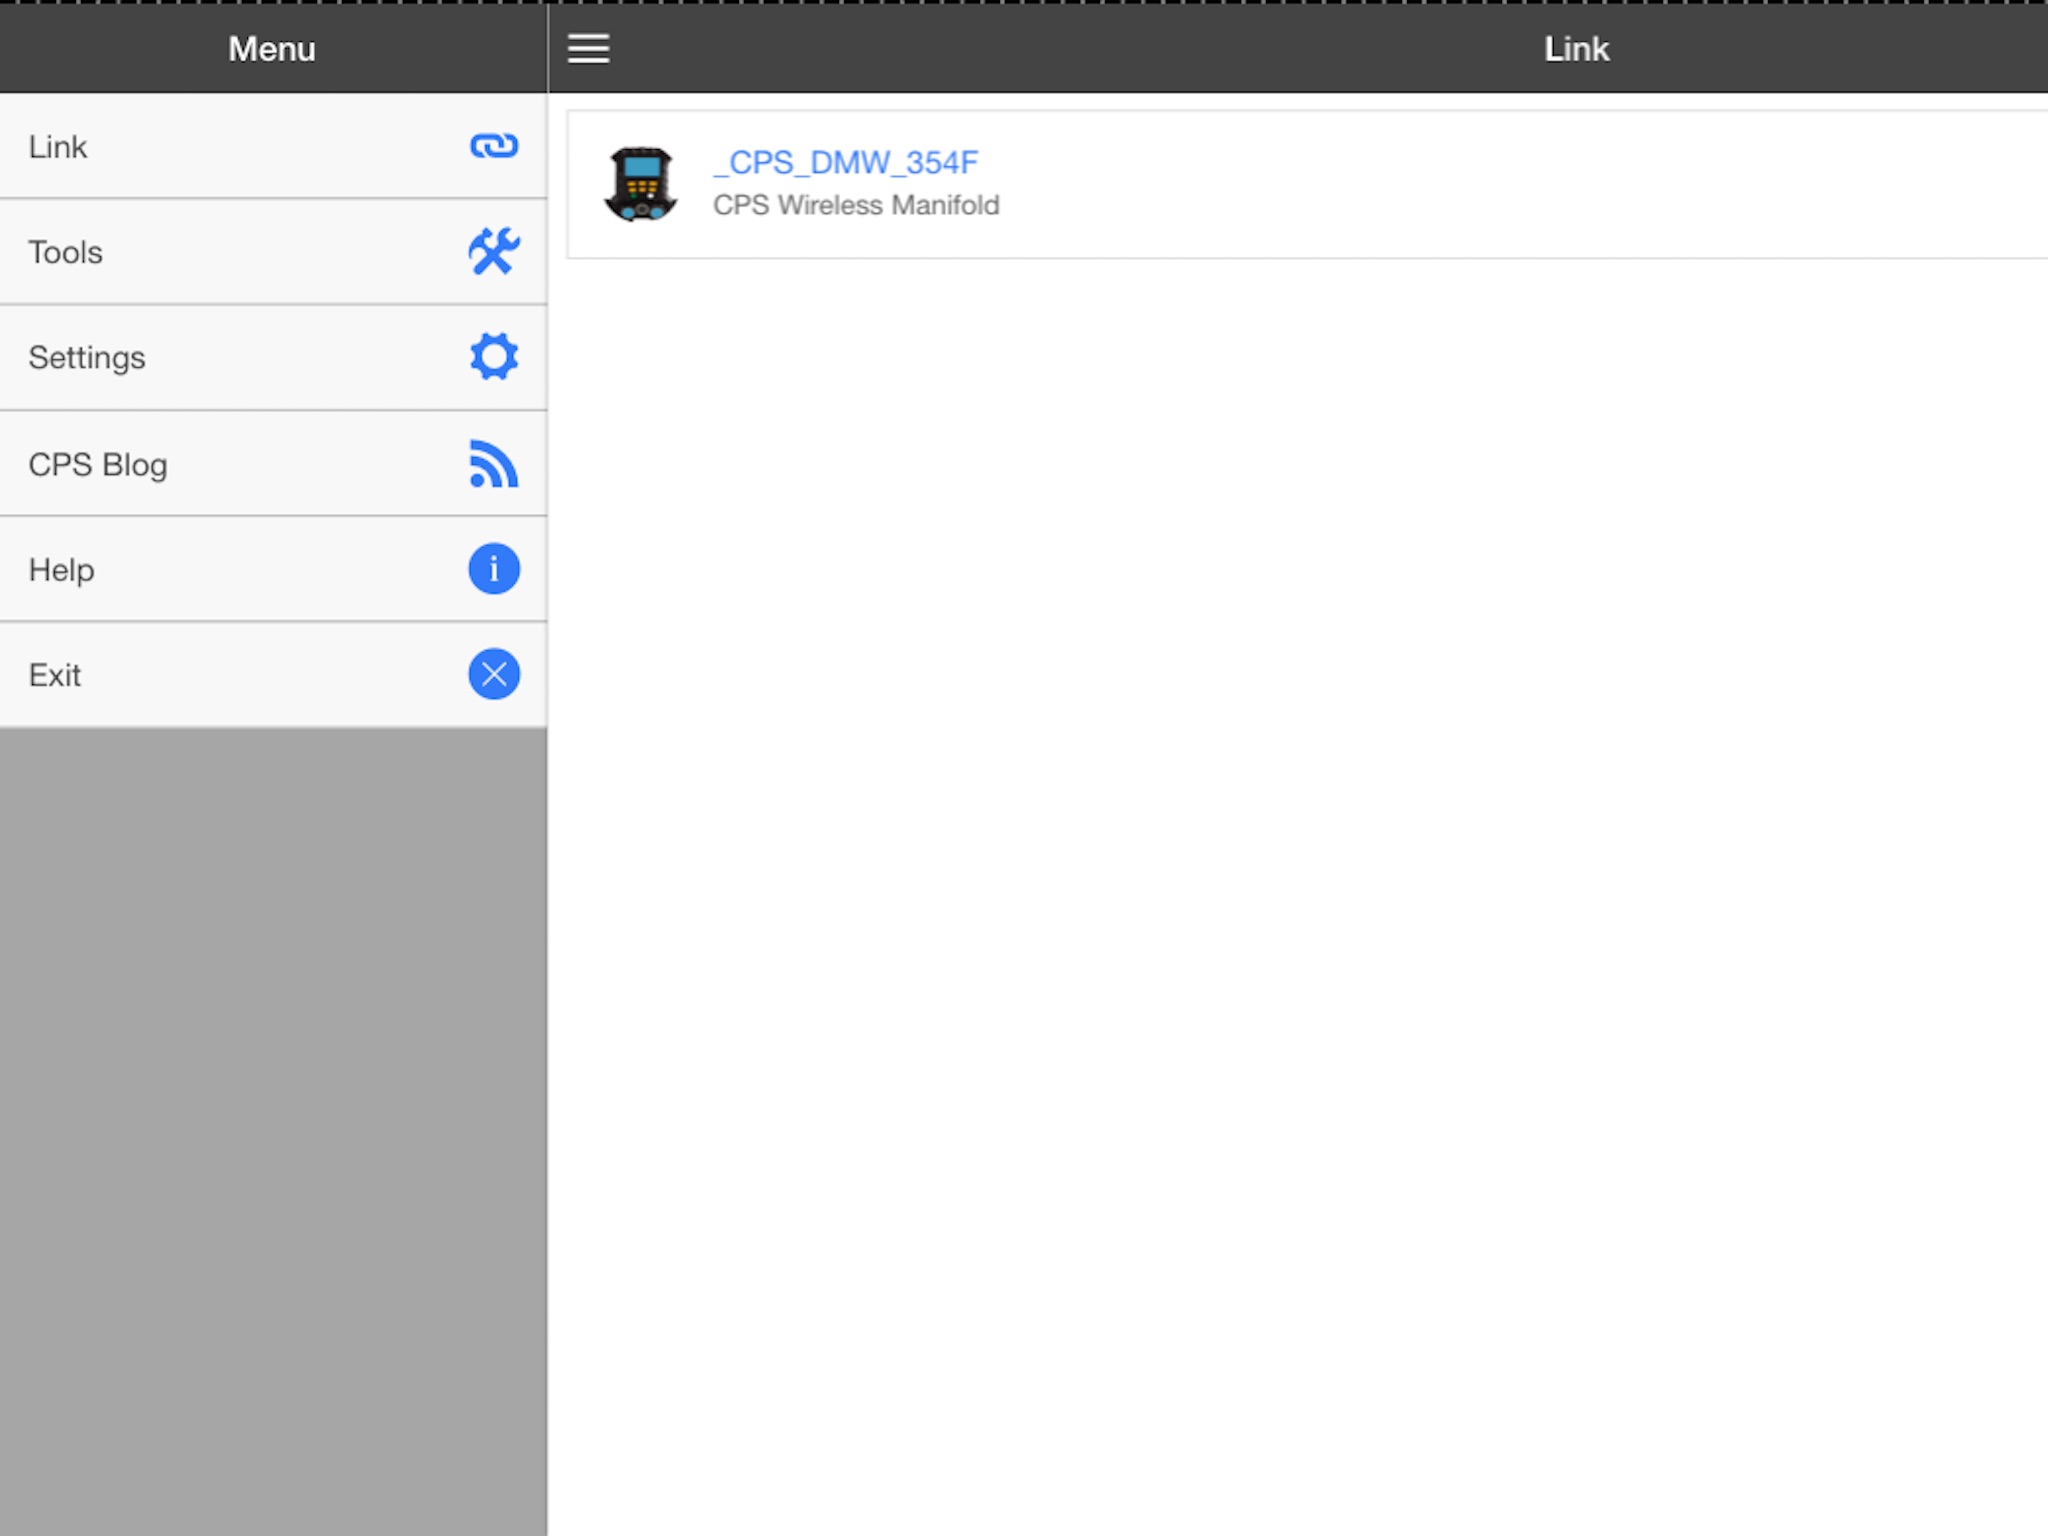This screenshot has height=1536, width=2048.
Task: Click the wrench and screwdriver Tools icon
Action: tap(494, 251)
